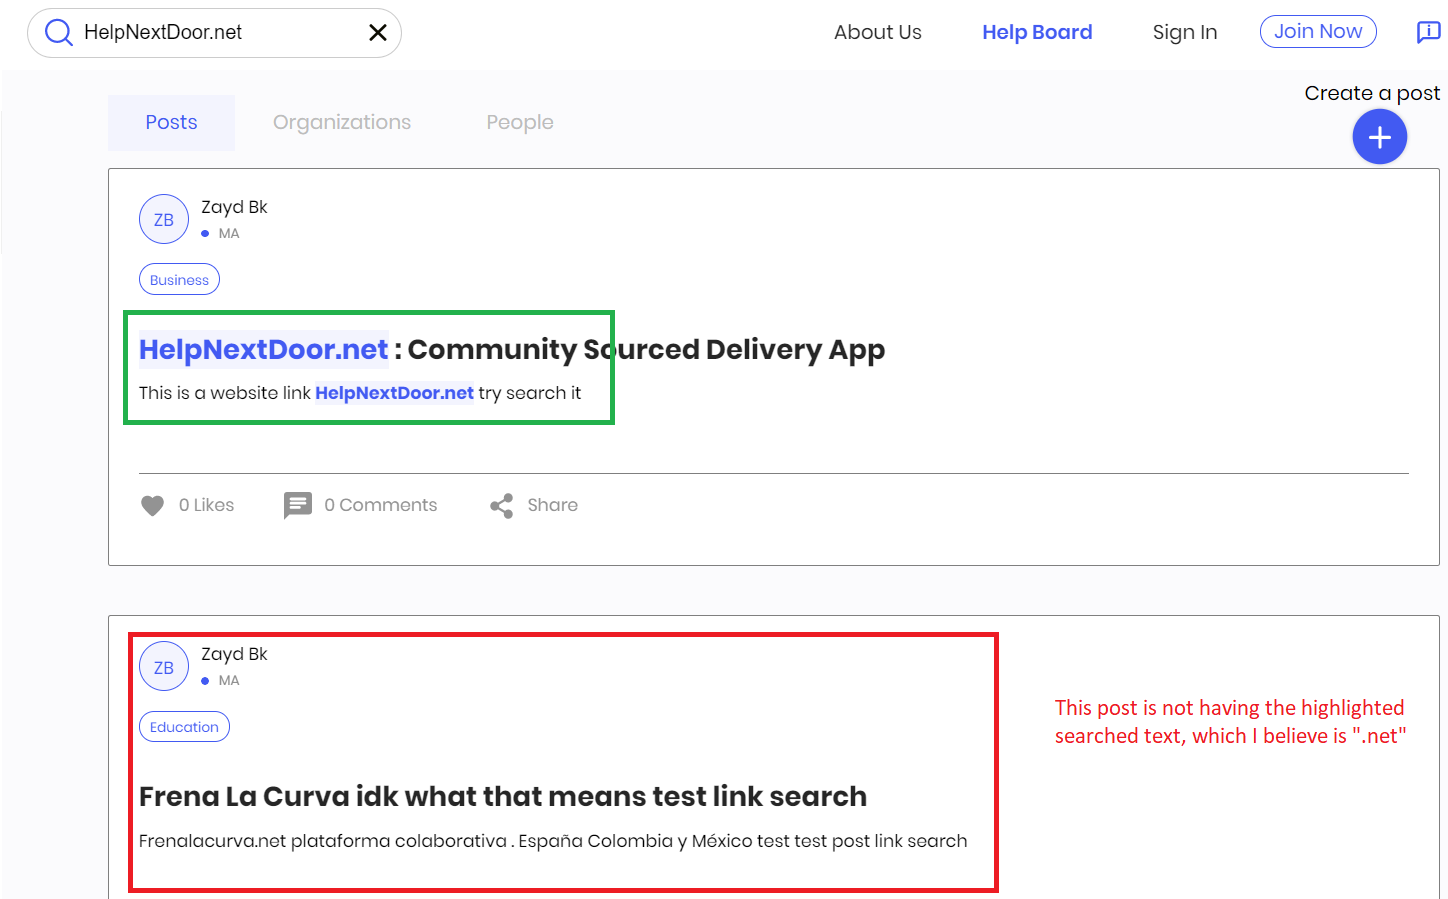Click the Create a post label

[1372, 93]
